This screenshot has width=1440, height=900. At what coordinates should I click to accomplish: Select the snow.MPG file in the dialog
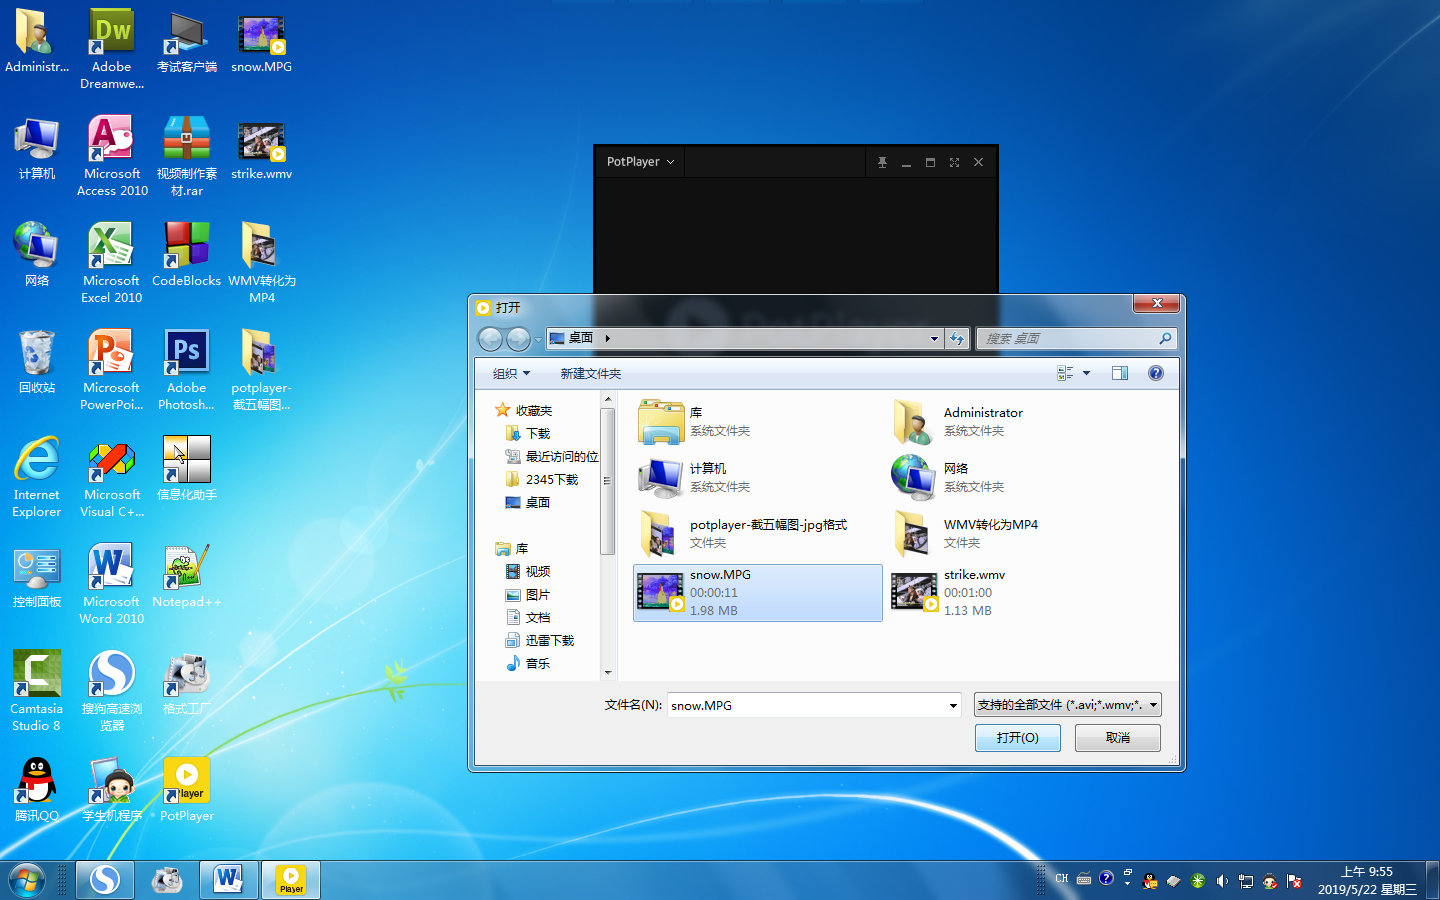[x=758, y=592]
